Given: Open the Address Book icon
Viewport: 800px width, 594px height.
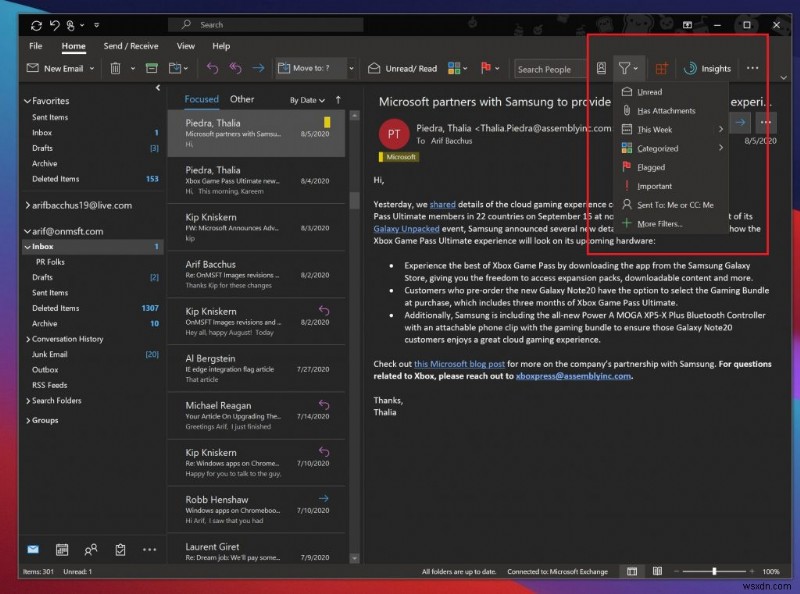Looking at the screenshot, I should [601, 69].
